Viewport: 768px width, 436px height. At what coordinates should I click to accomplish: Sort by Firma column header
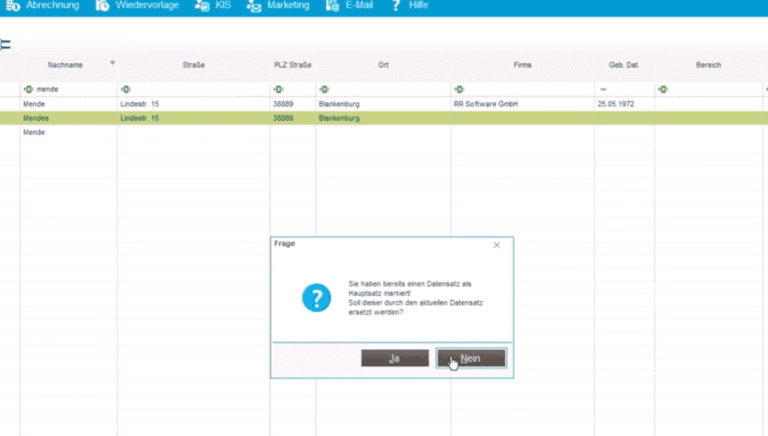[x=522, y=65]
